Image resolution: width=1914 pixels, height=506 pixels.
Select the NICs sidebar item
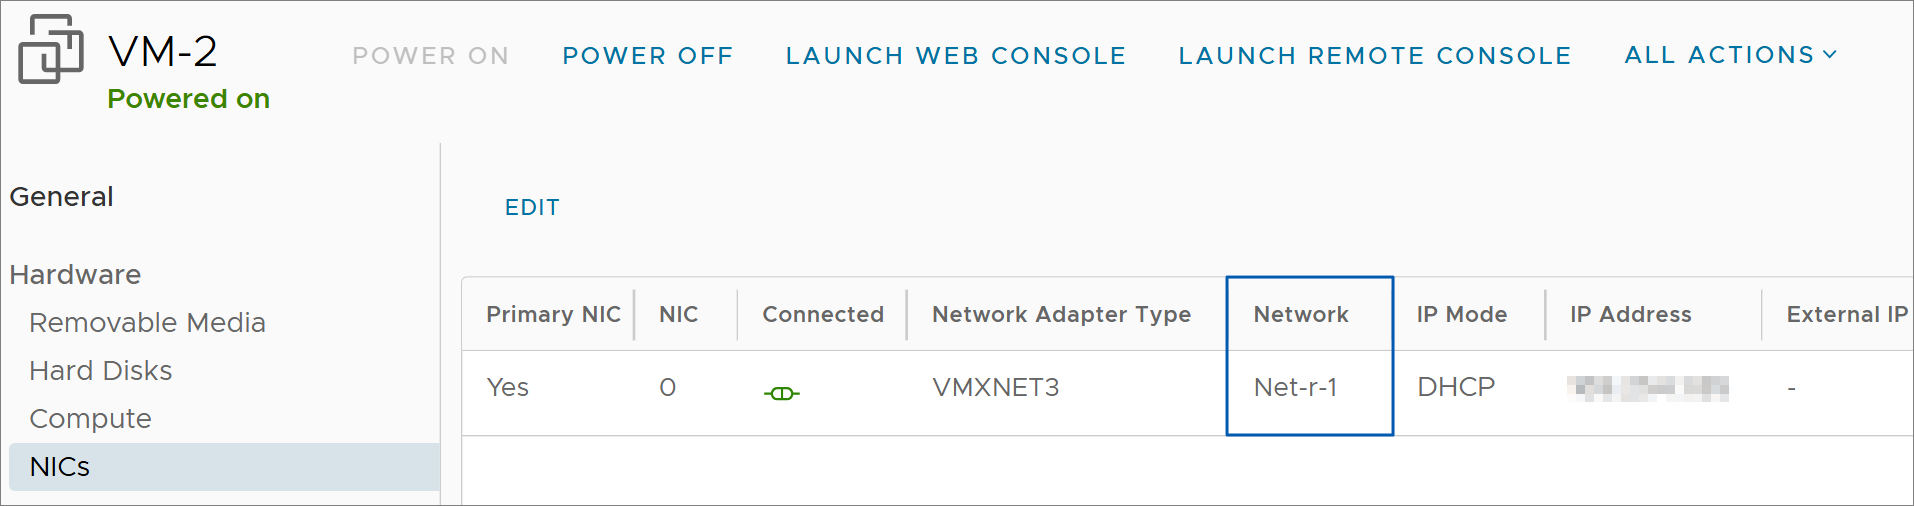[x=224, y=467]
